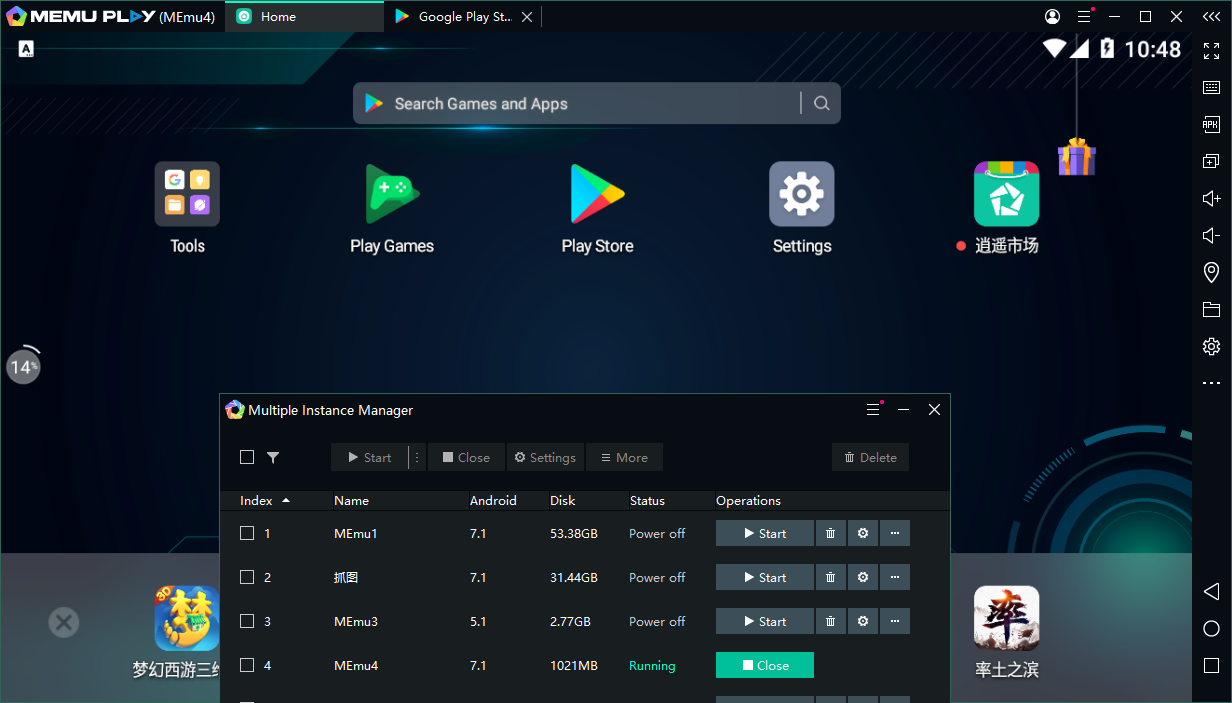Open the location pin tool in sidebar

1211,272
